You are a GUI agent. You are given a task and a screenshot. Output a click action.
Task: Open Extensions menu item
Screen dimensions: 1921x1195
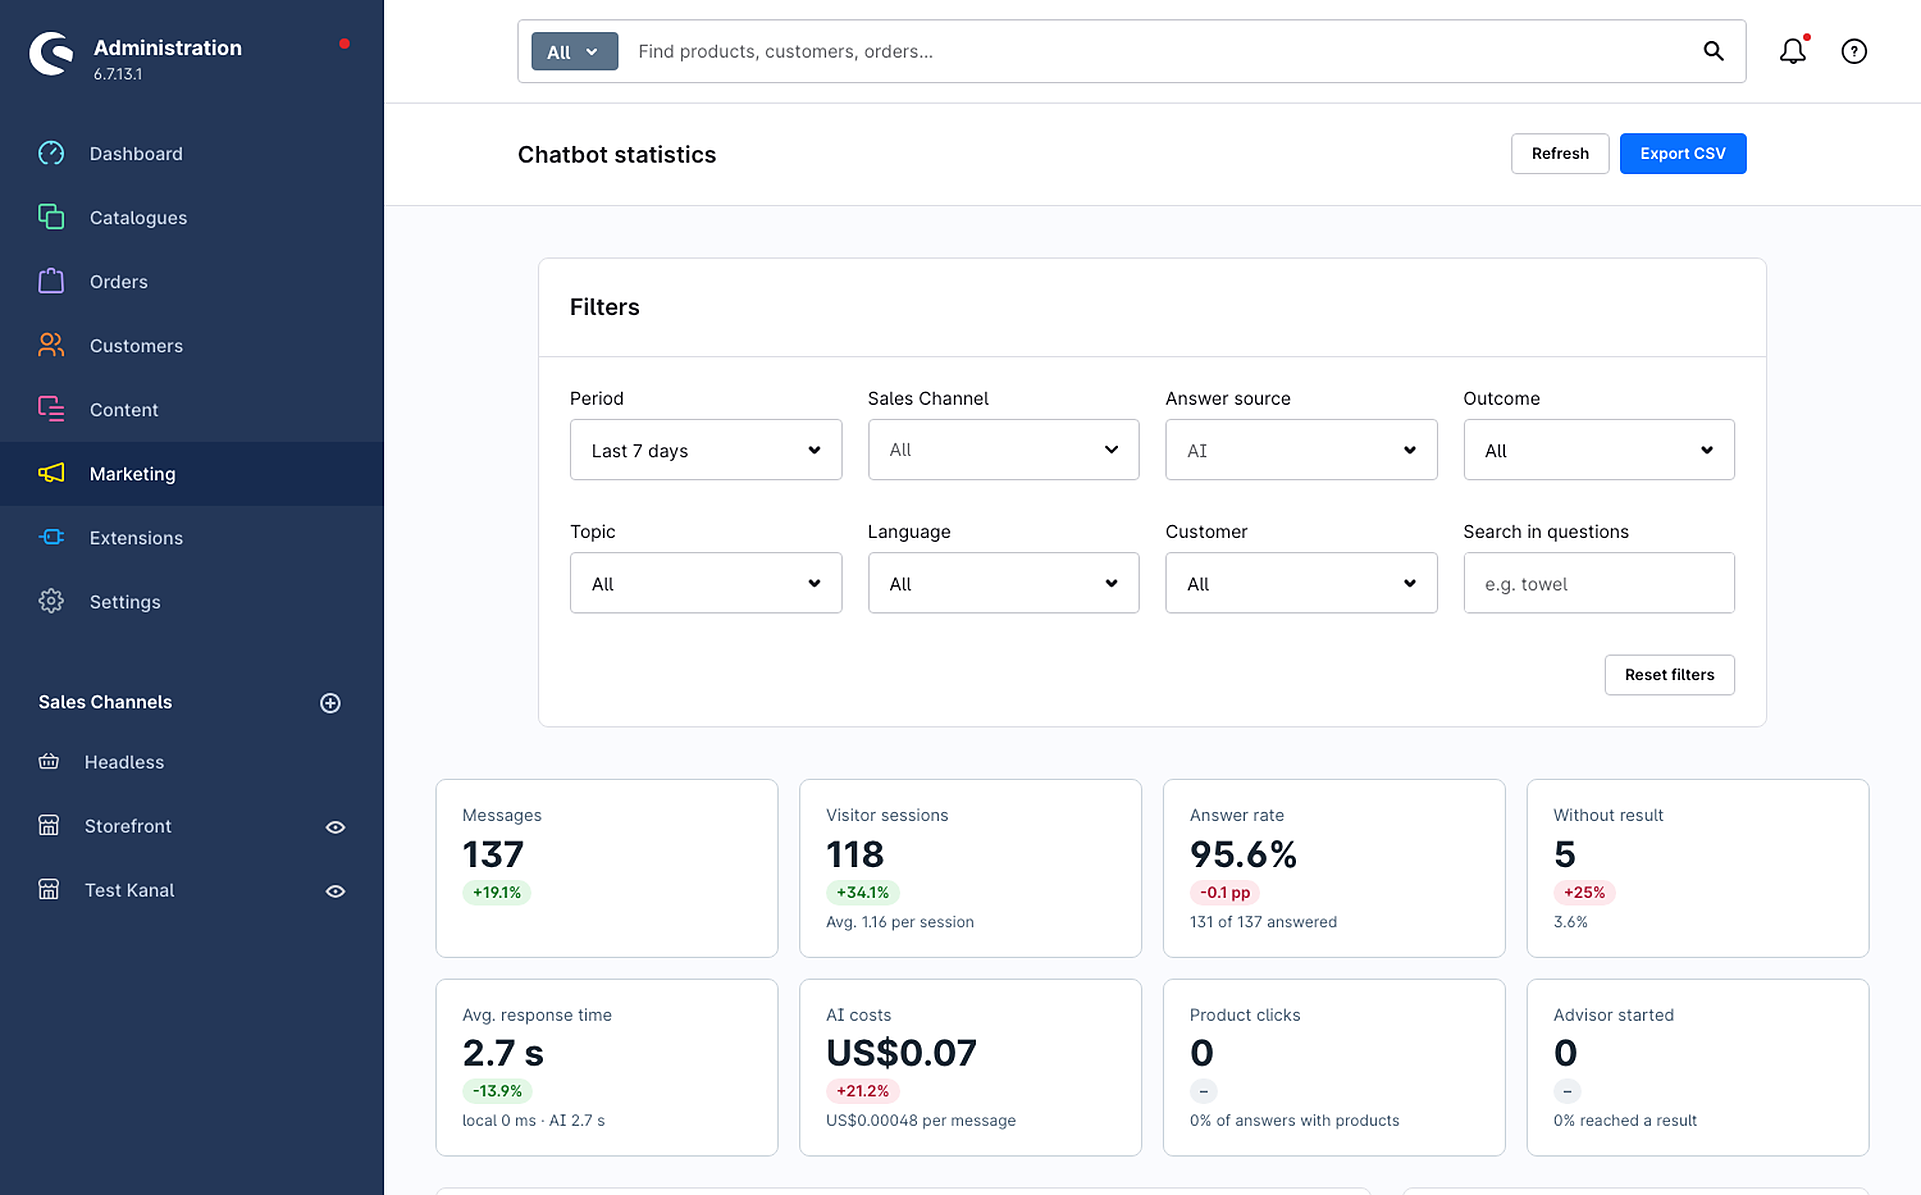click(x=192, y=537)
